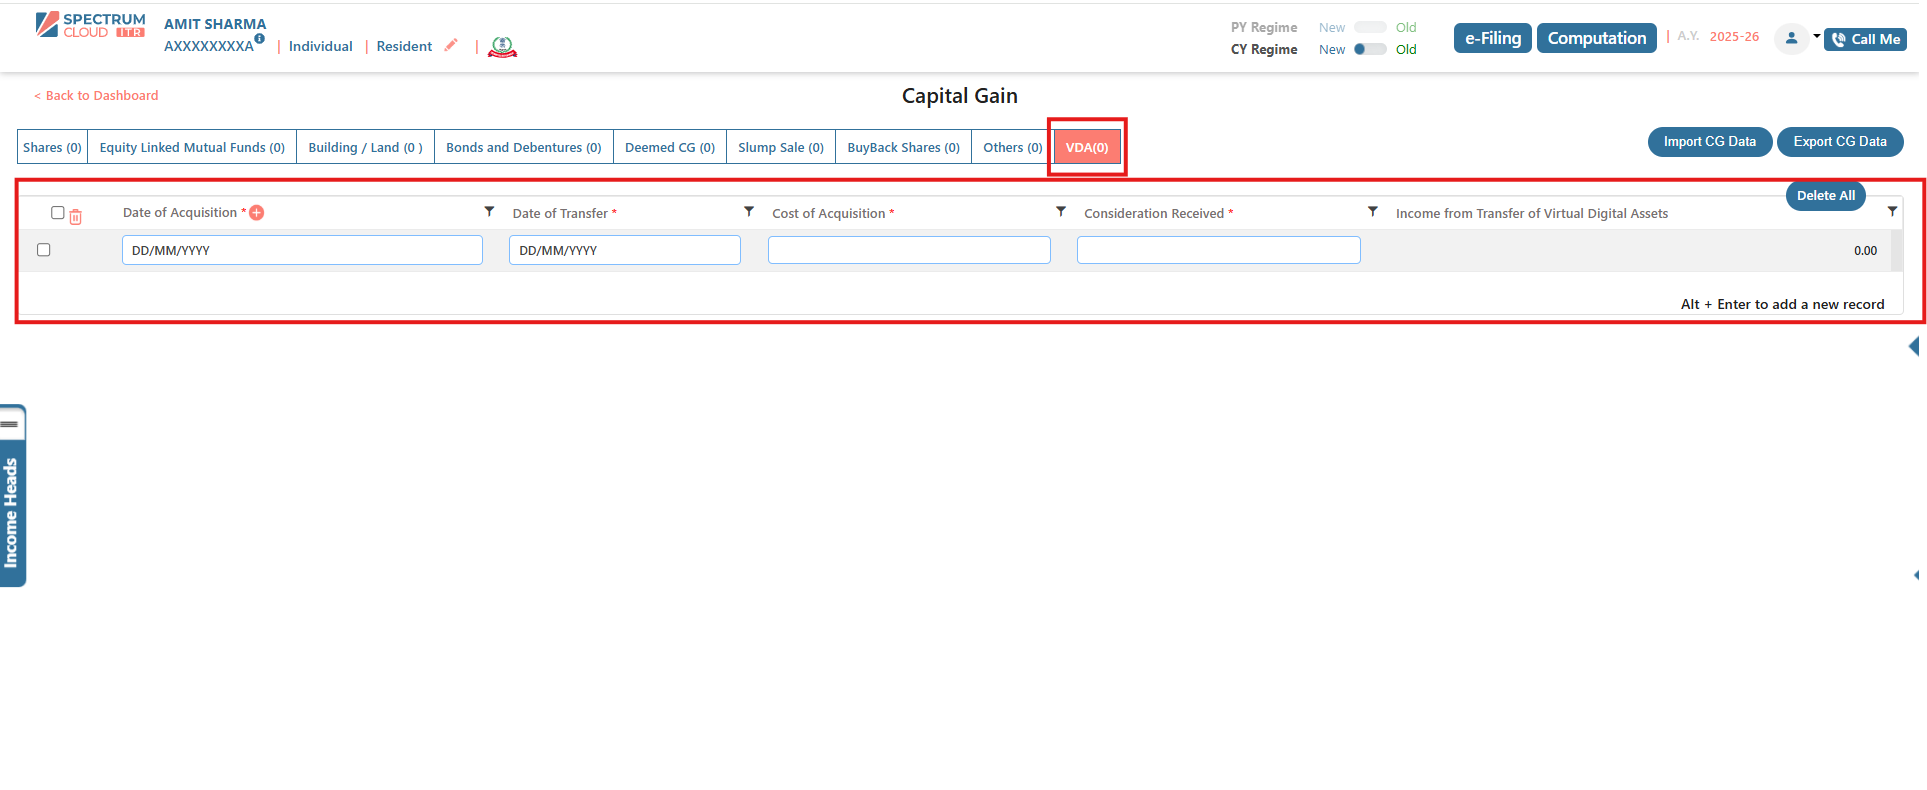This screenshot has height=790, width=1927.
Task: Click the pencil edit icon beside Resident
Action: (x=451, y=45)
